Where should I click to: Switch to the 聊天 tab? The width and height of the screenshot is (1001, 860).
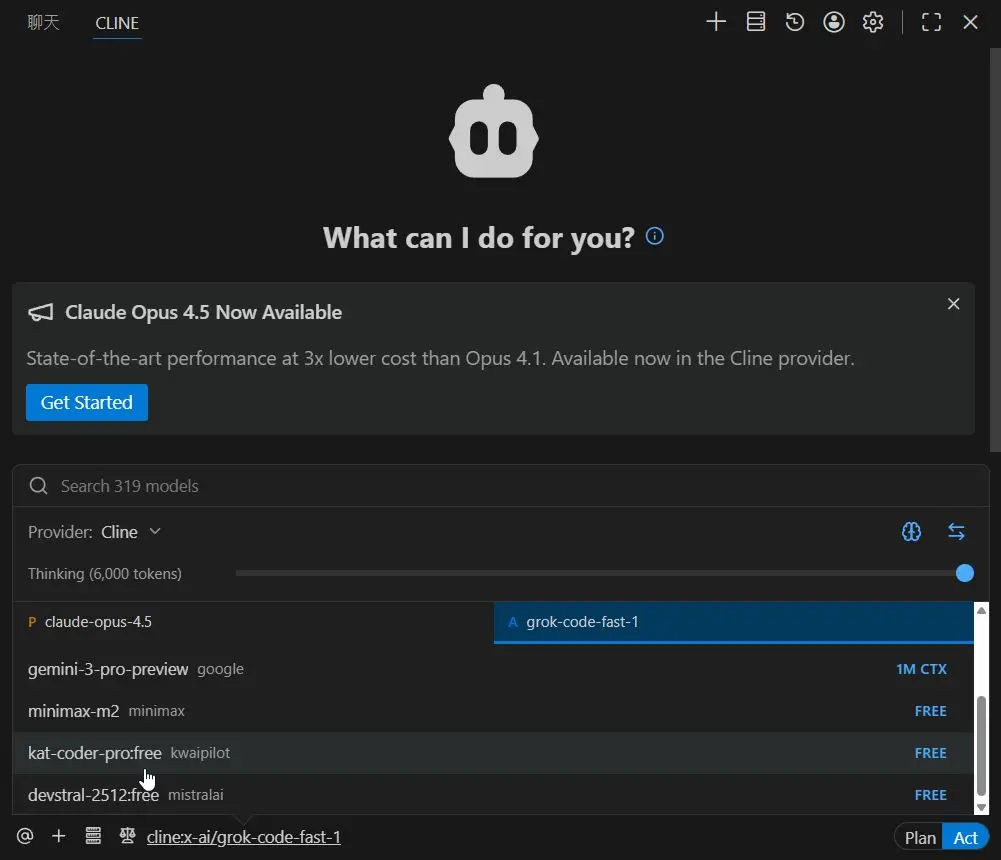(44, 22)
